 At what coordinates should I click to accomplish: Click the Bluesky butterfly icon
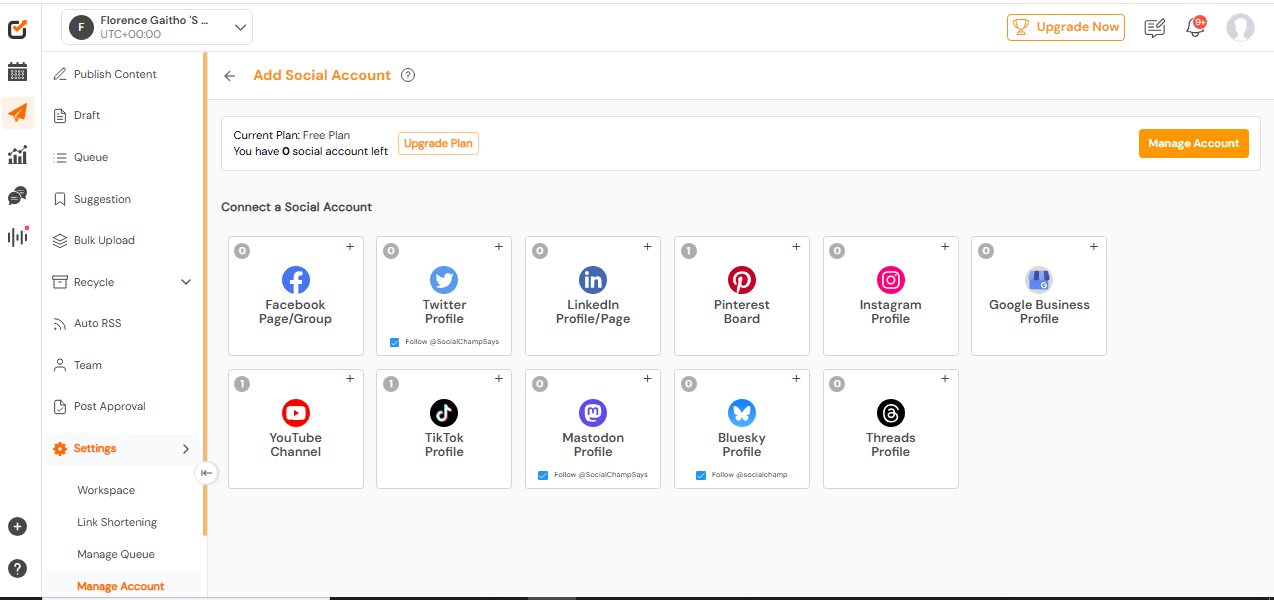tap(742, 413)
